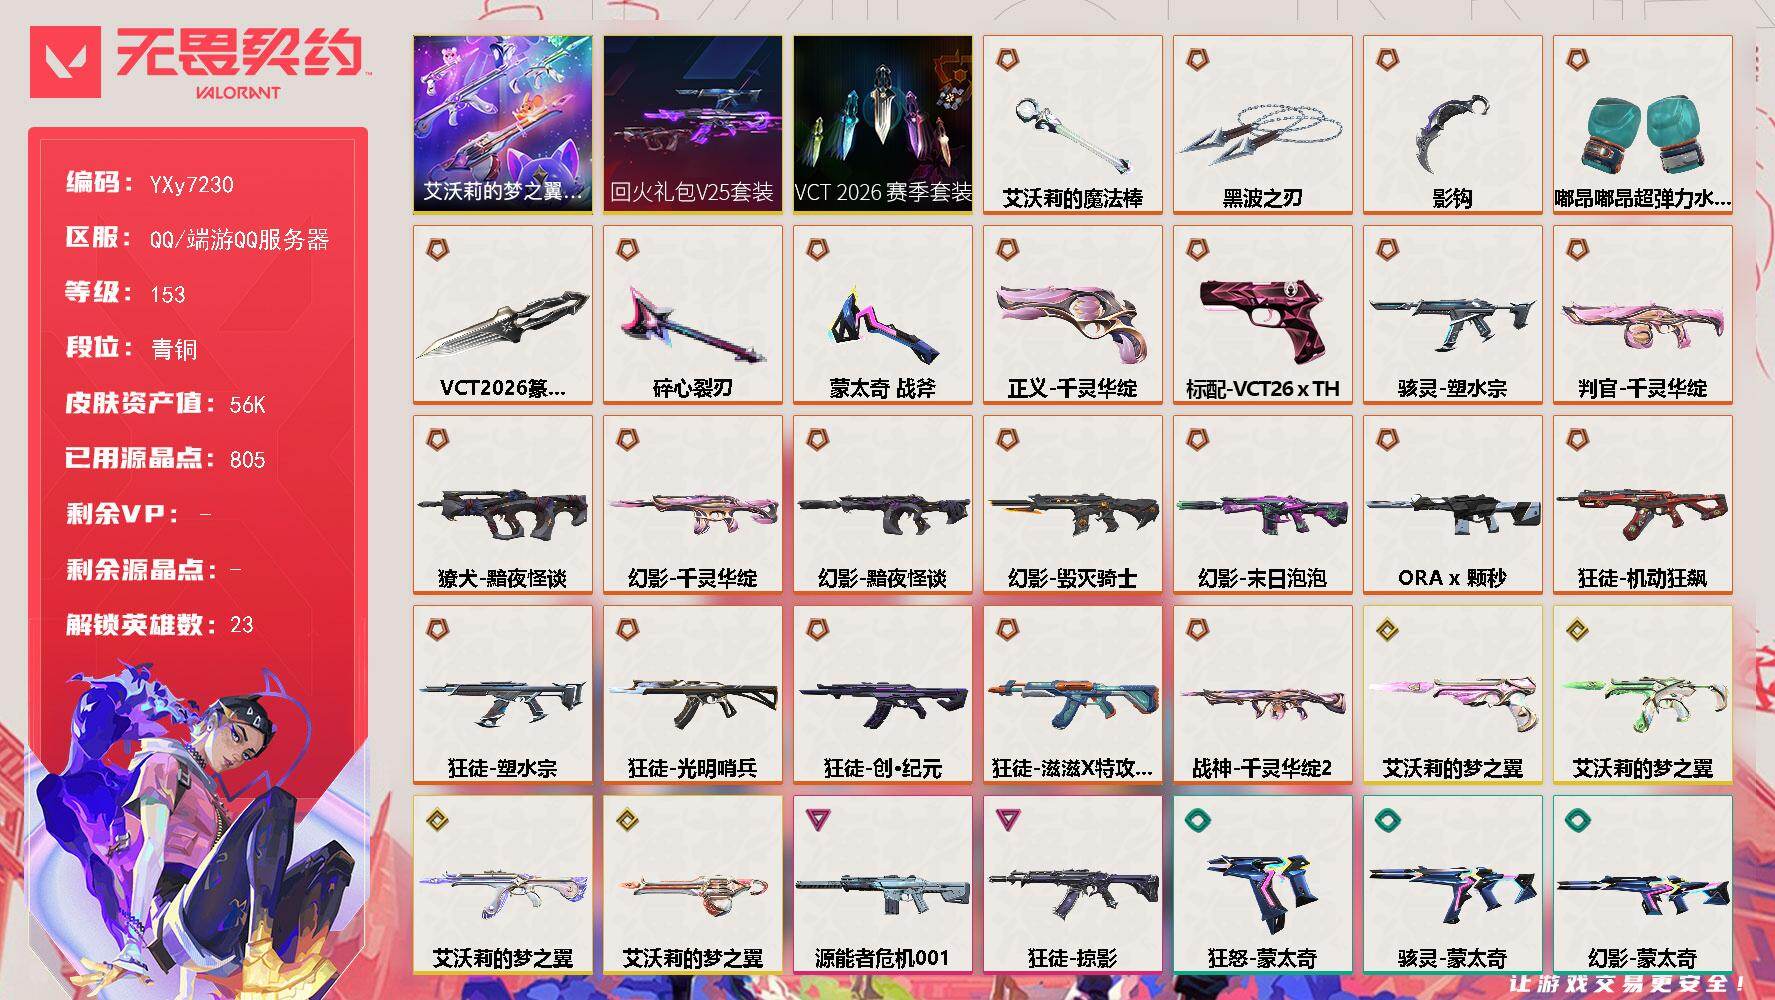This screenshot has width=1775, height=1000.
Task: Click the account code YXy7230 text
Action: (191, 184)
